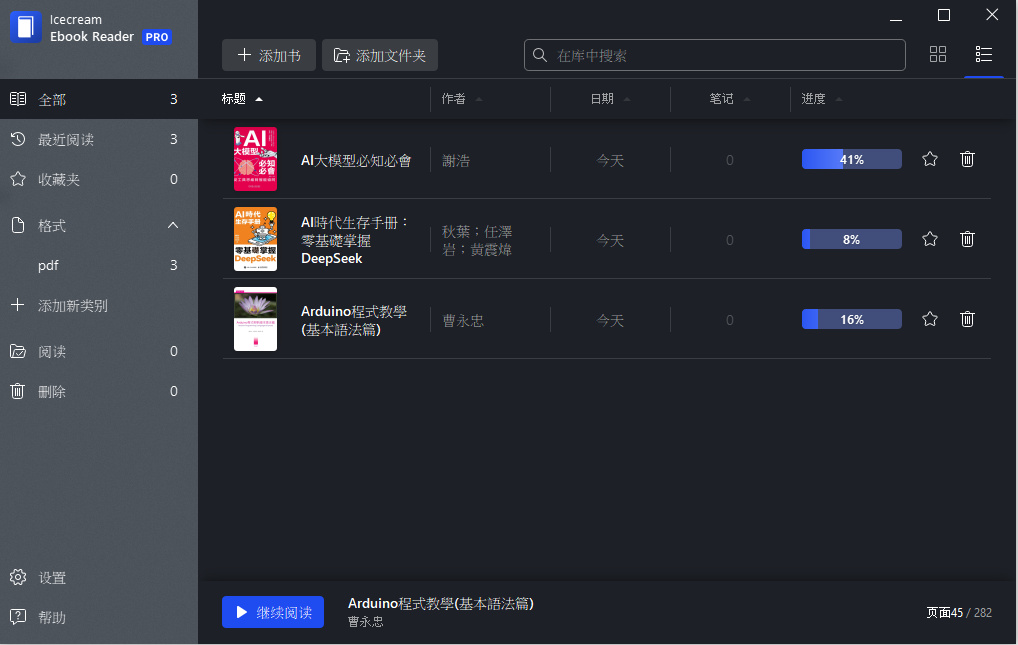Switch to list view layout
This screenshot has height=645, width=1018.
pos(984,55)
